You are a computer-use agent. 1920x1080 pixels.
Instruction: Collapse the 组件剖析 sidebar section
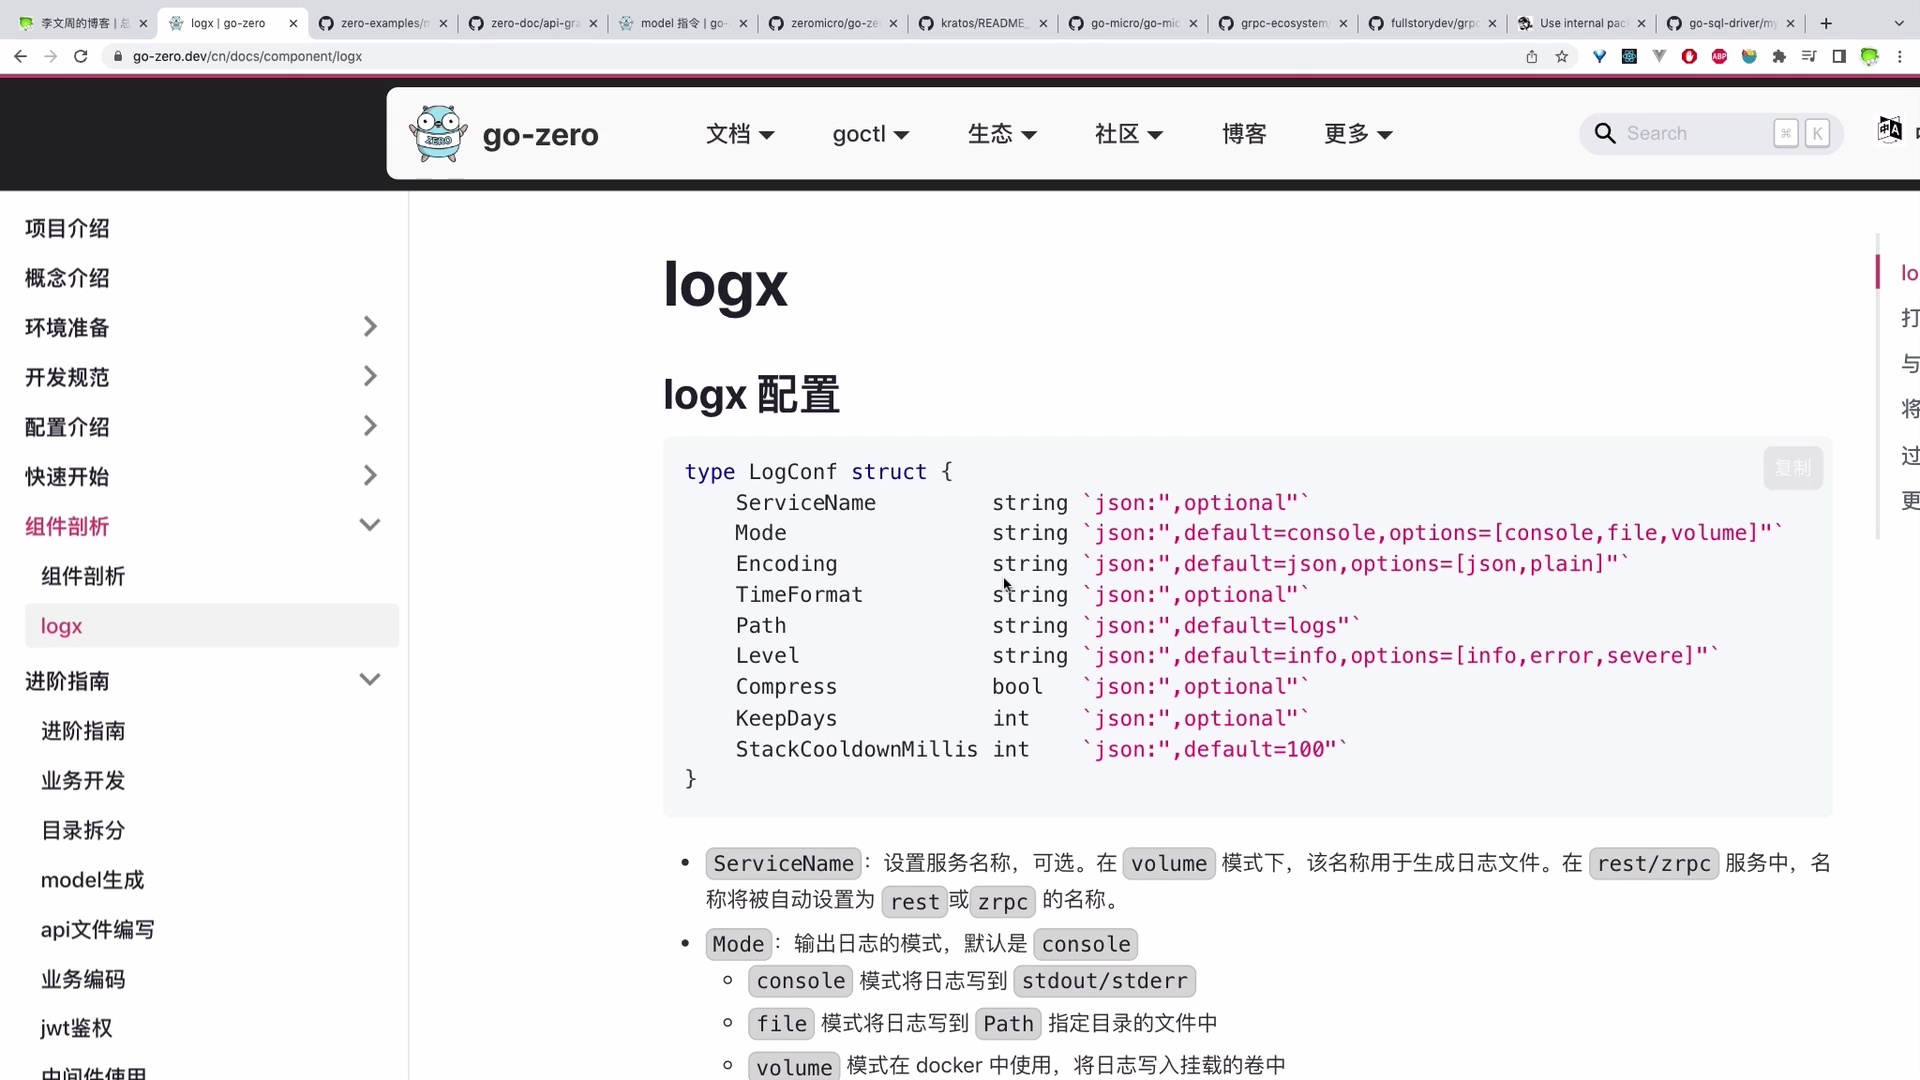(x=370, y=524)
